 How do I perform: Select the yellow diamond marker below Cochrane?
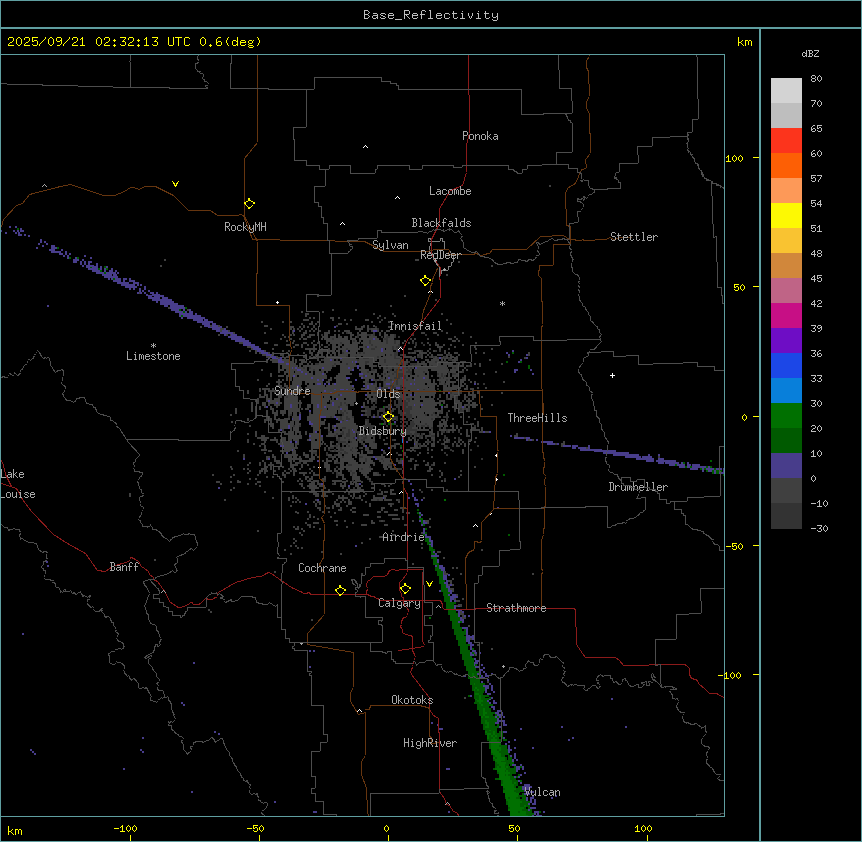point(340,590)
